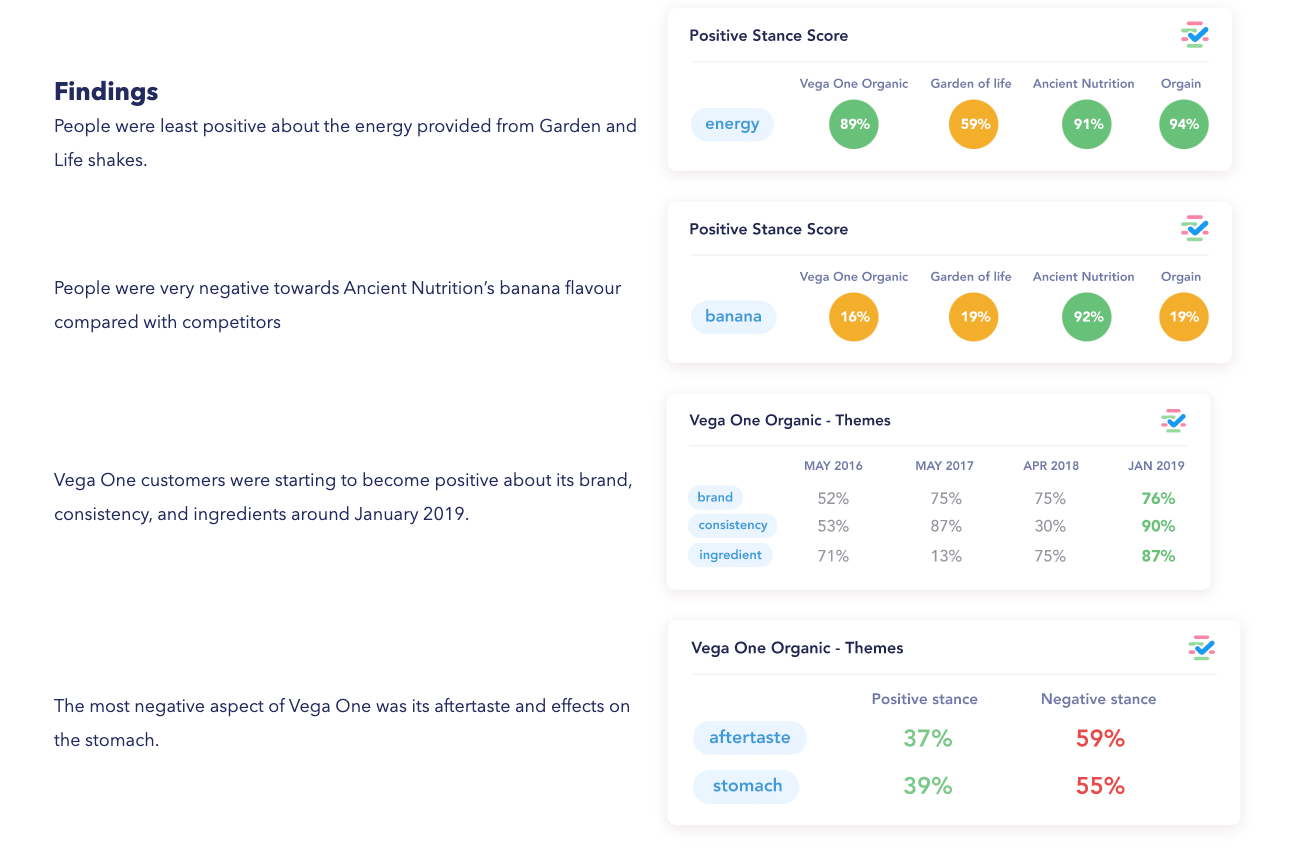Click the 94% Orgain energy score circle
The height and width of the screenshot is (850, 1294).
tap(1183, 125)
